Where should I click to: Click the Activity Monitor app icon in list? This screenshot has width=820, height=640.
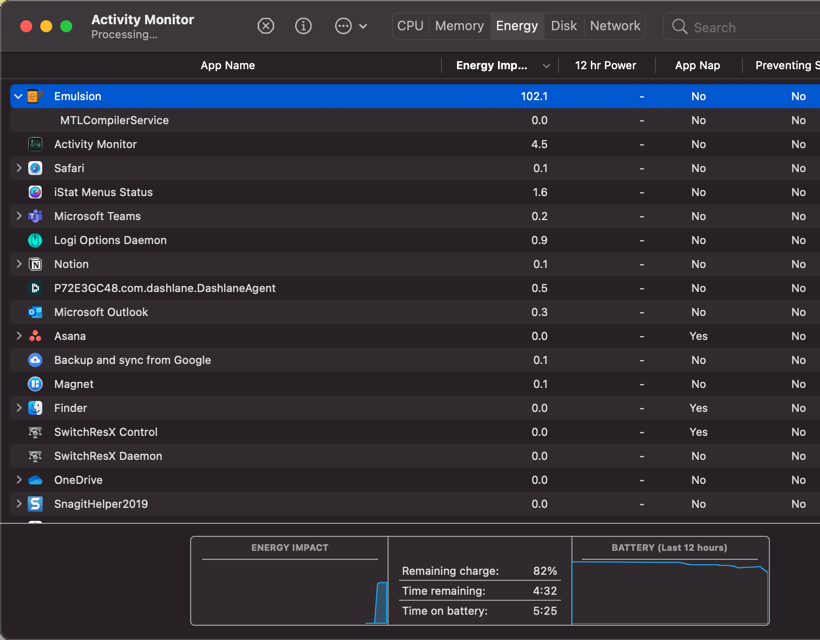pyautogui.click(x=35, y=144)
